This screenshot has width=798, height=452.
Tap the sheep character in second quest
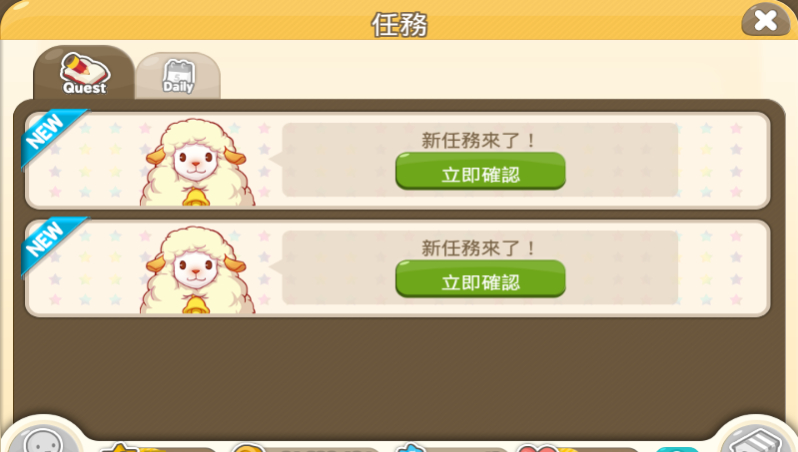(197, 271)
